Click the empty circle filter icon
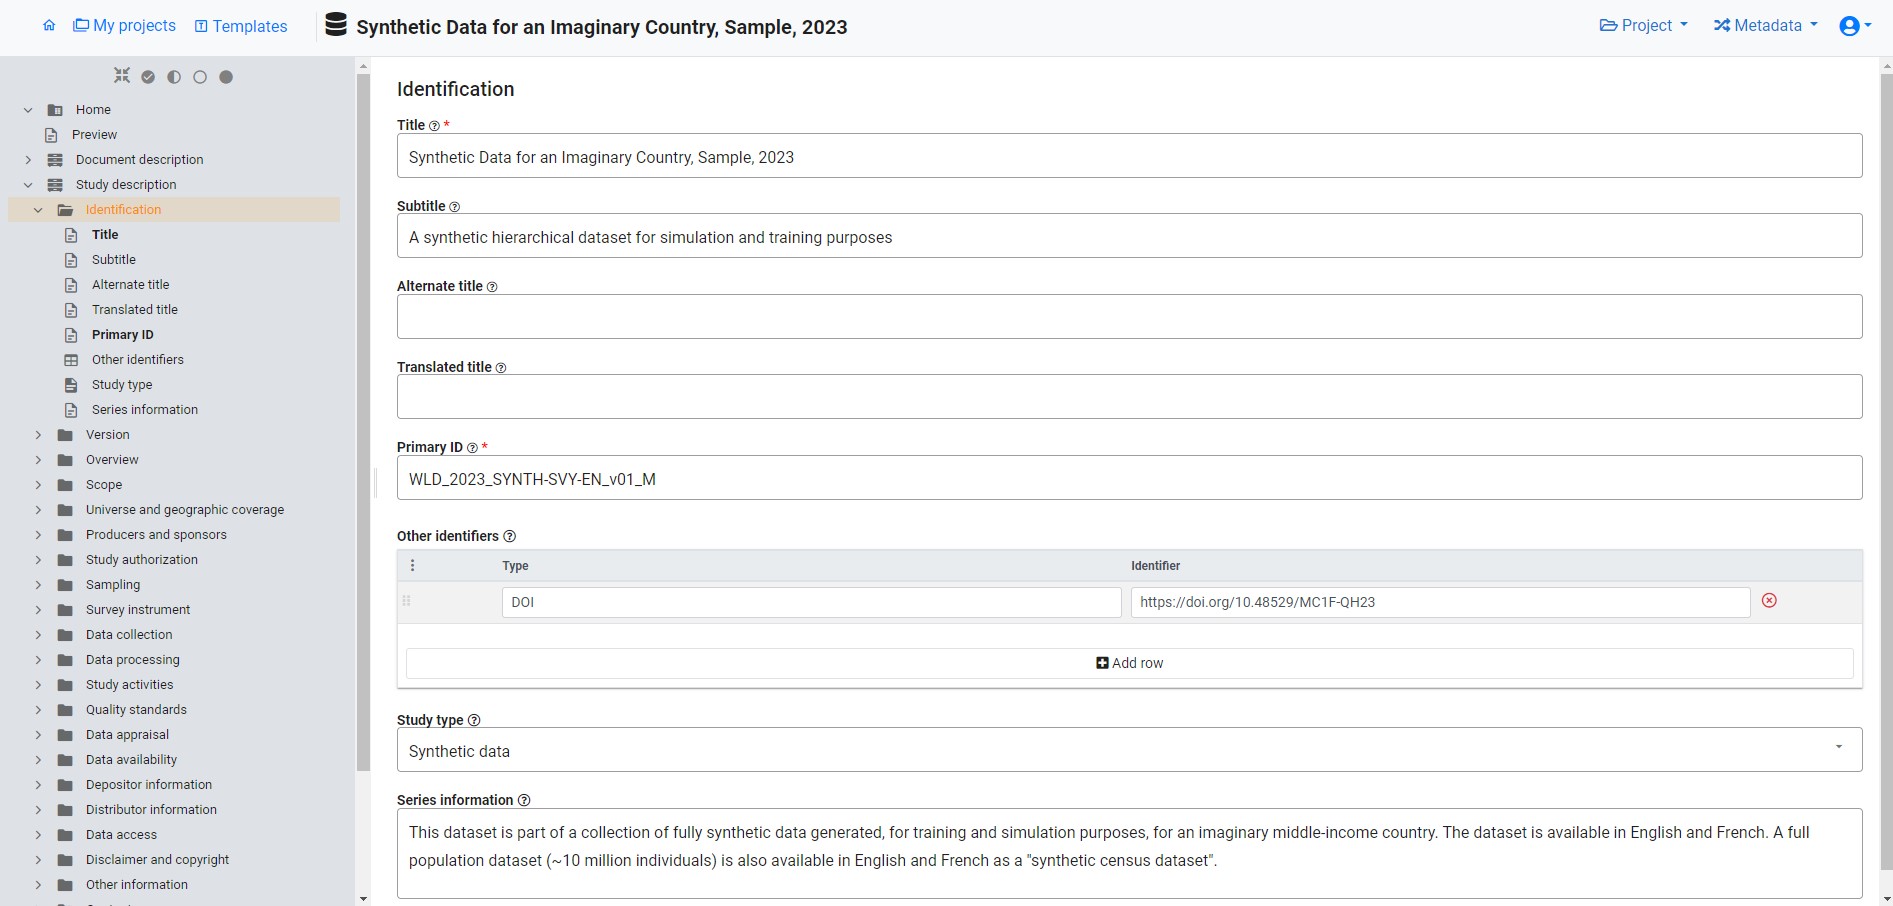The height and width of the screenshot is (906, 1893). (200, 77)
